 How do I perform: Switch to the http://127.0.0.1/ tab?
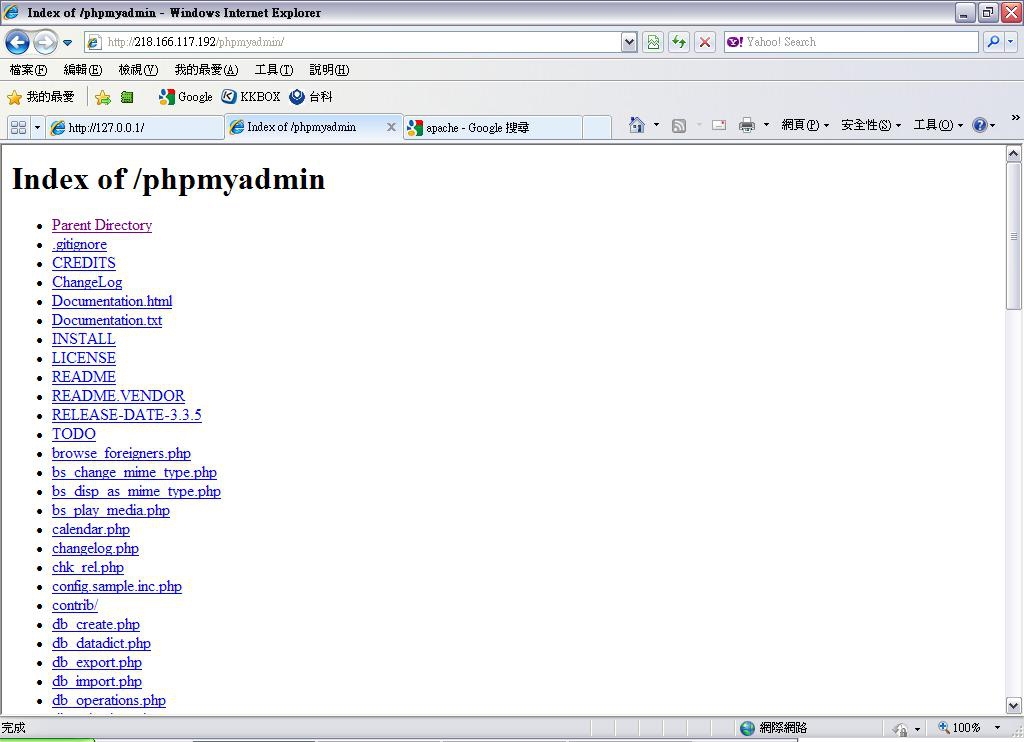pos(135,127)
